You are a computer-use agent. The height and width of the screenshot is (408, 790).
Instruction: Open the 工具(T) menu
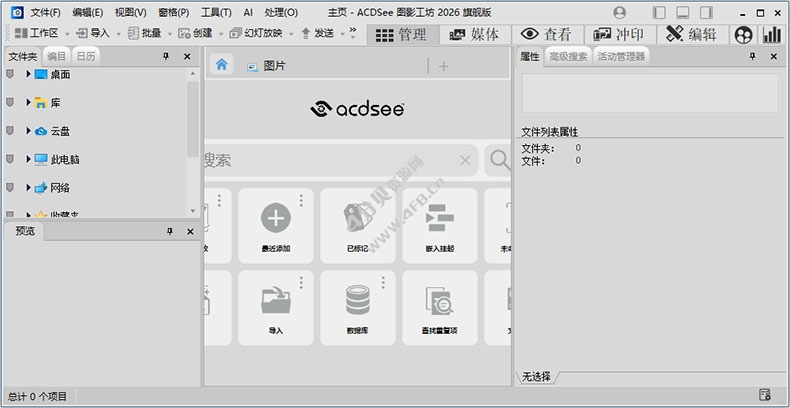(215, 12)
